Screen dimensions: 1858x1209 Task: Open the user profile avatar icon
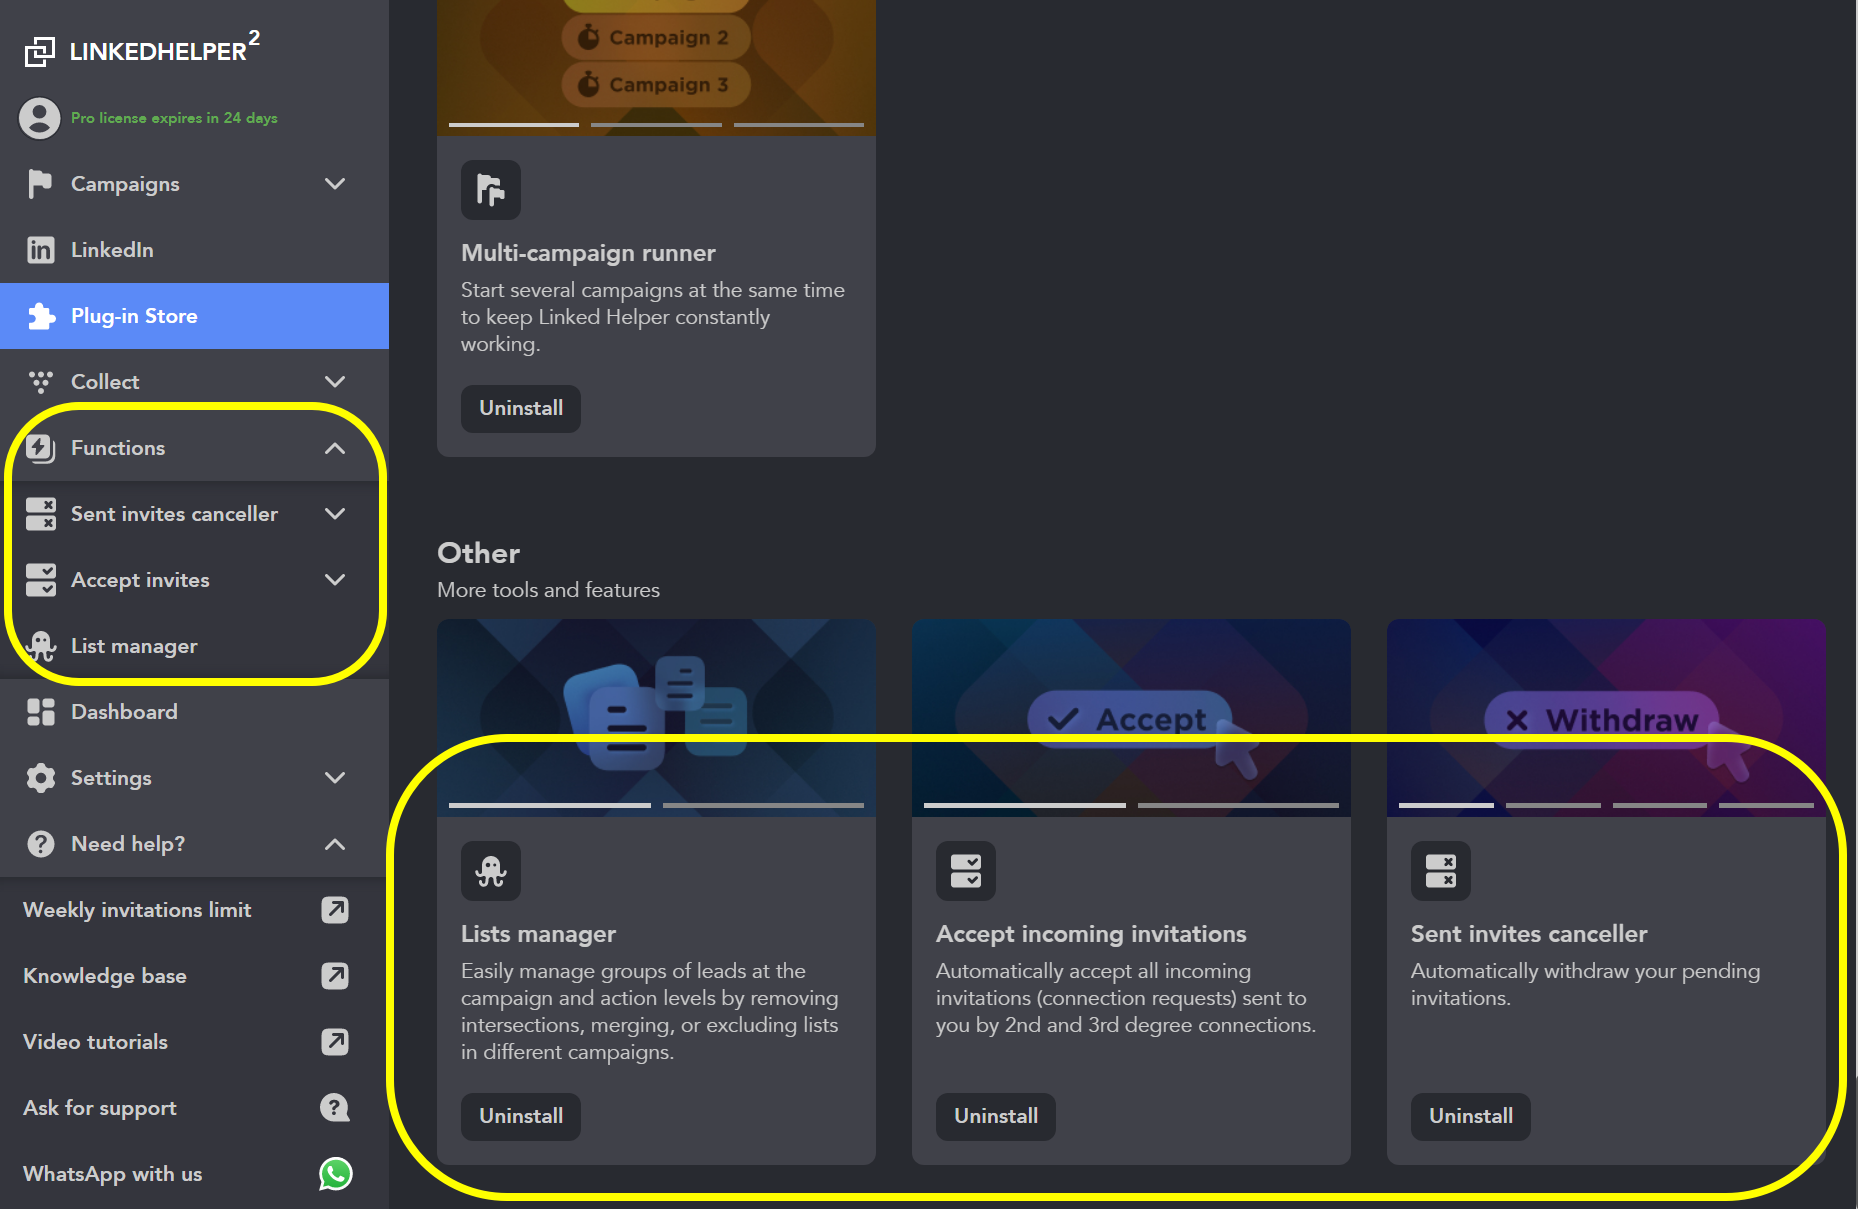(40, 118)
